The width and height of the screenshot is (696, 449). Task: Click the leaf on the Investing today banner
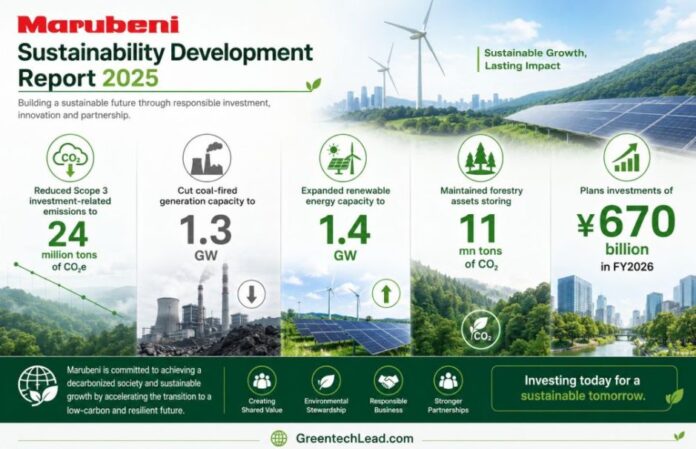pos(674,397)
